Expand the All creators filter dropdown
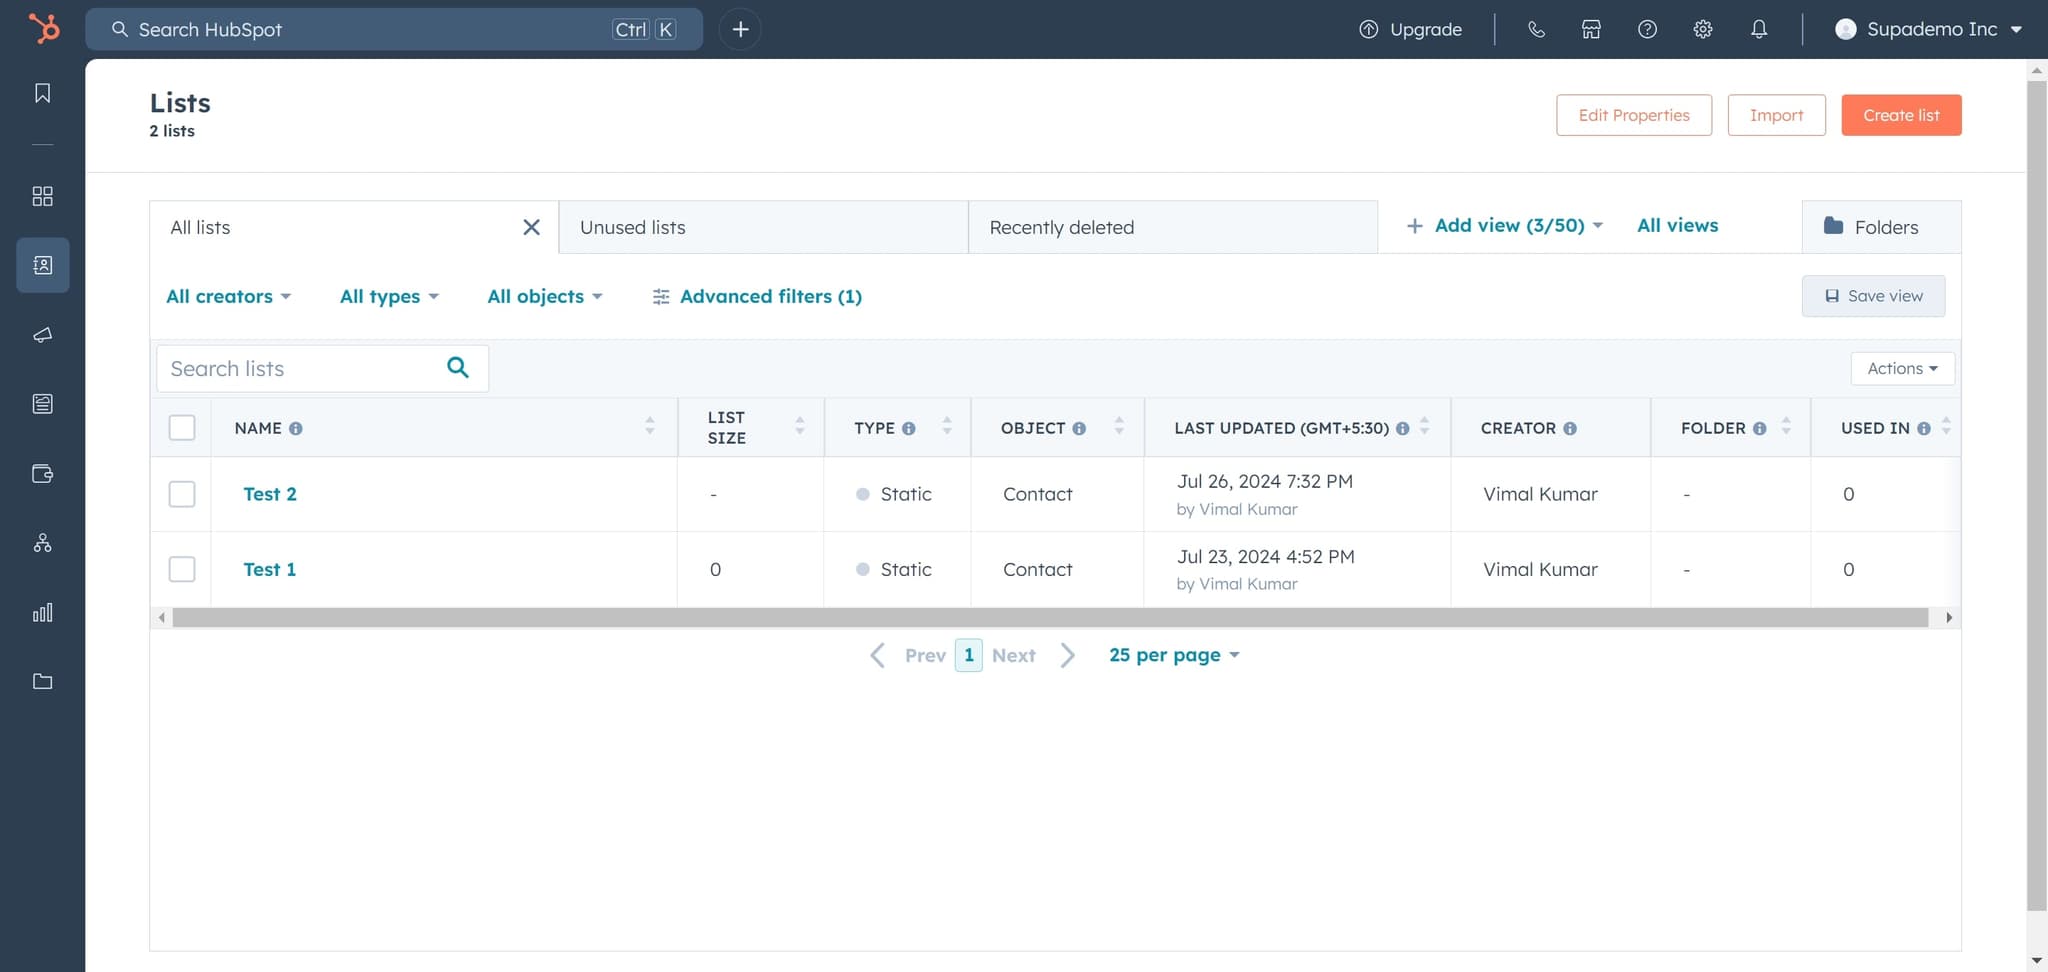2048x972 pixels. pyautogui.click(x=228, y=296)
